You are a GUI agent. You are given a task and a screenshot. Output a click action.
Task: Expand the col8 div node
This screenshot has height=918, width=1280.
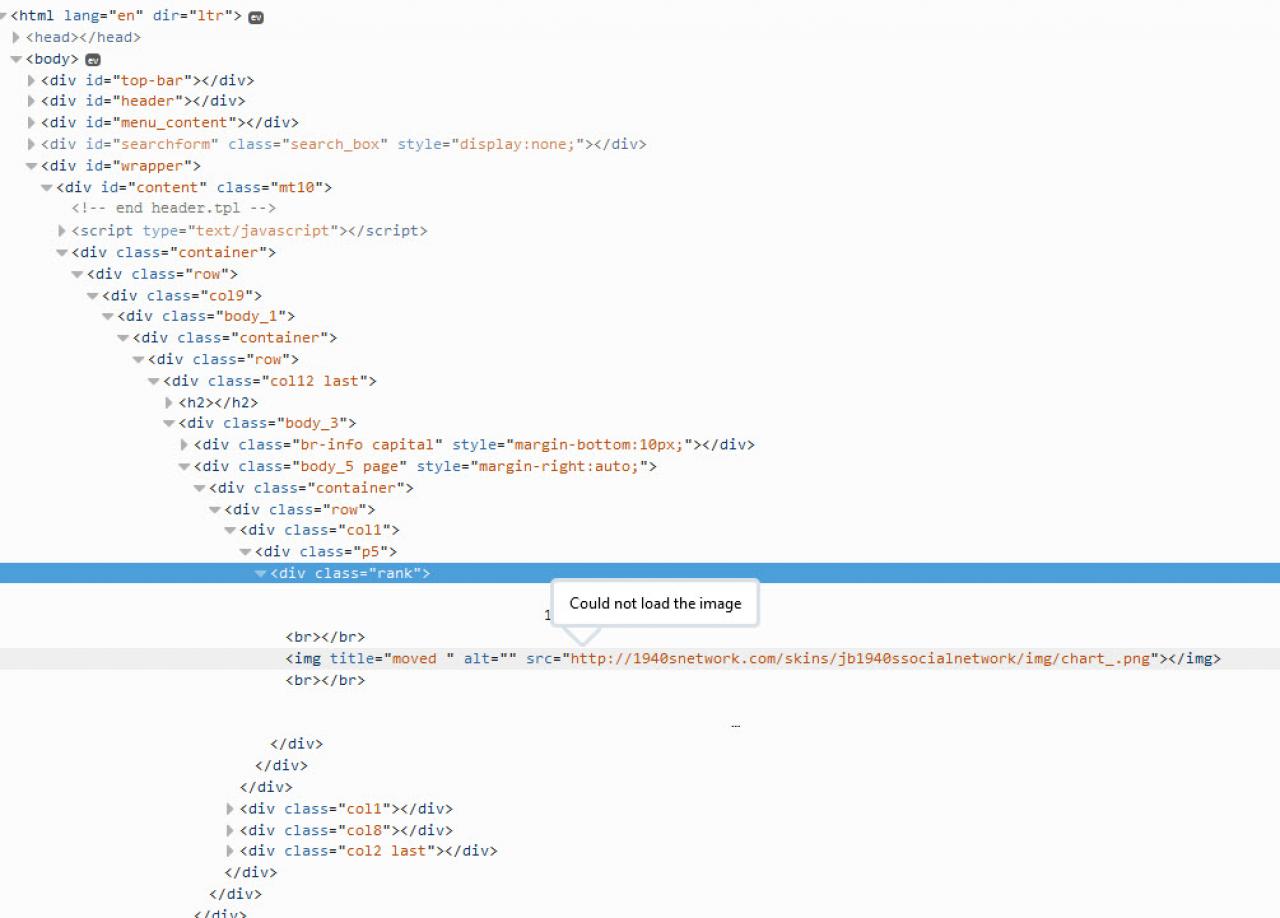pyautogui.click(x=231, y=830)
